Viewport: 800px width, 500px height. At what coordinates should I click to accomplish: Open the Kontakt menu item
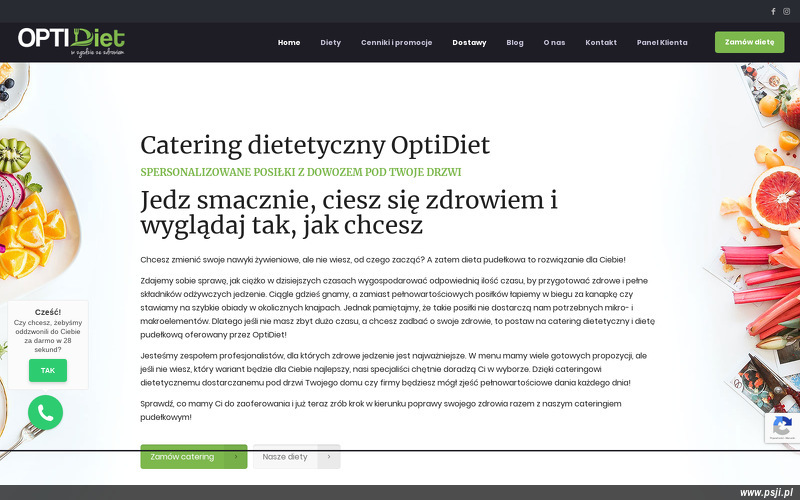[x=601, y=42]
